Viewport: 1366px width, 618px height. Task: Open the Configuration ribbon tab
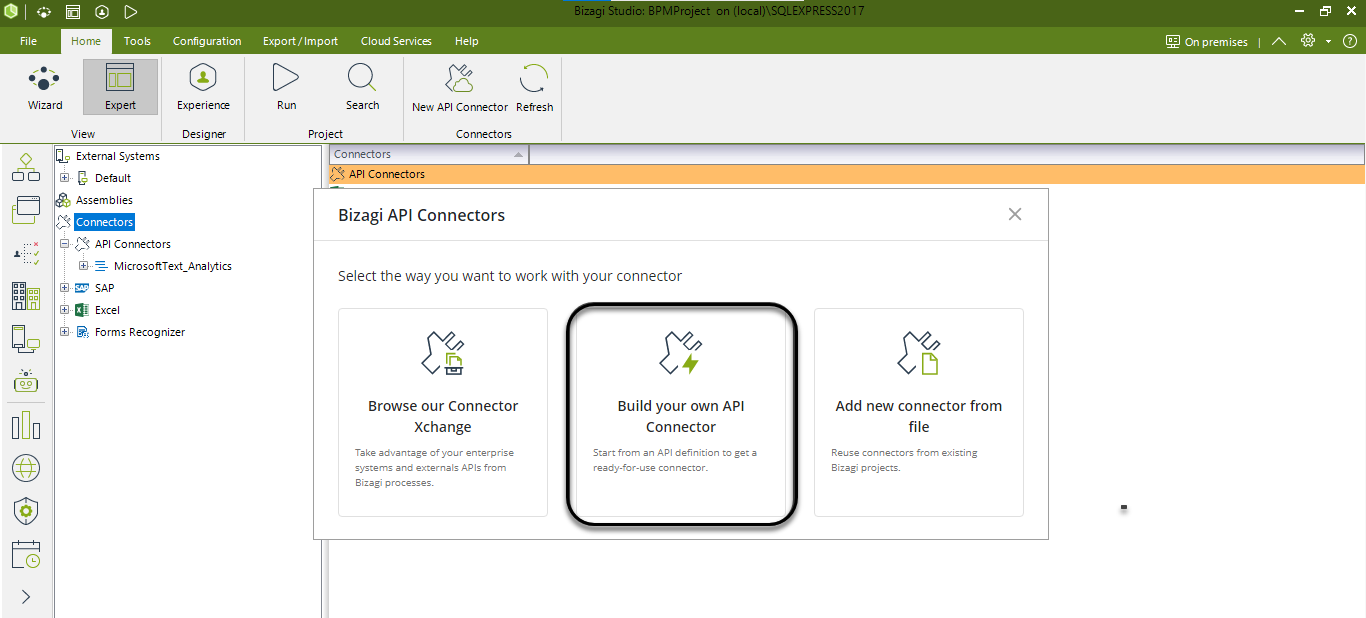click(x=207, y=41)
